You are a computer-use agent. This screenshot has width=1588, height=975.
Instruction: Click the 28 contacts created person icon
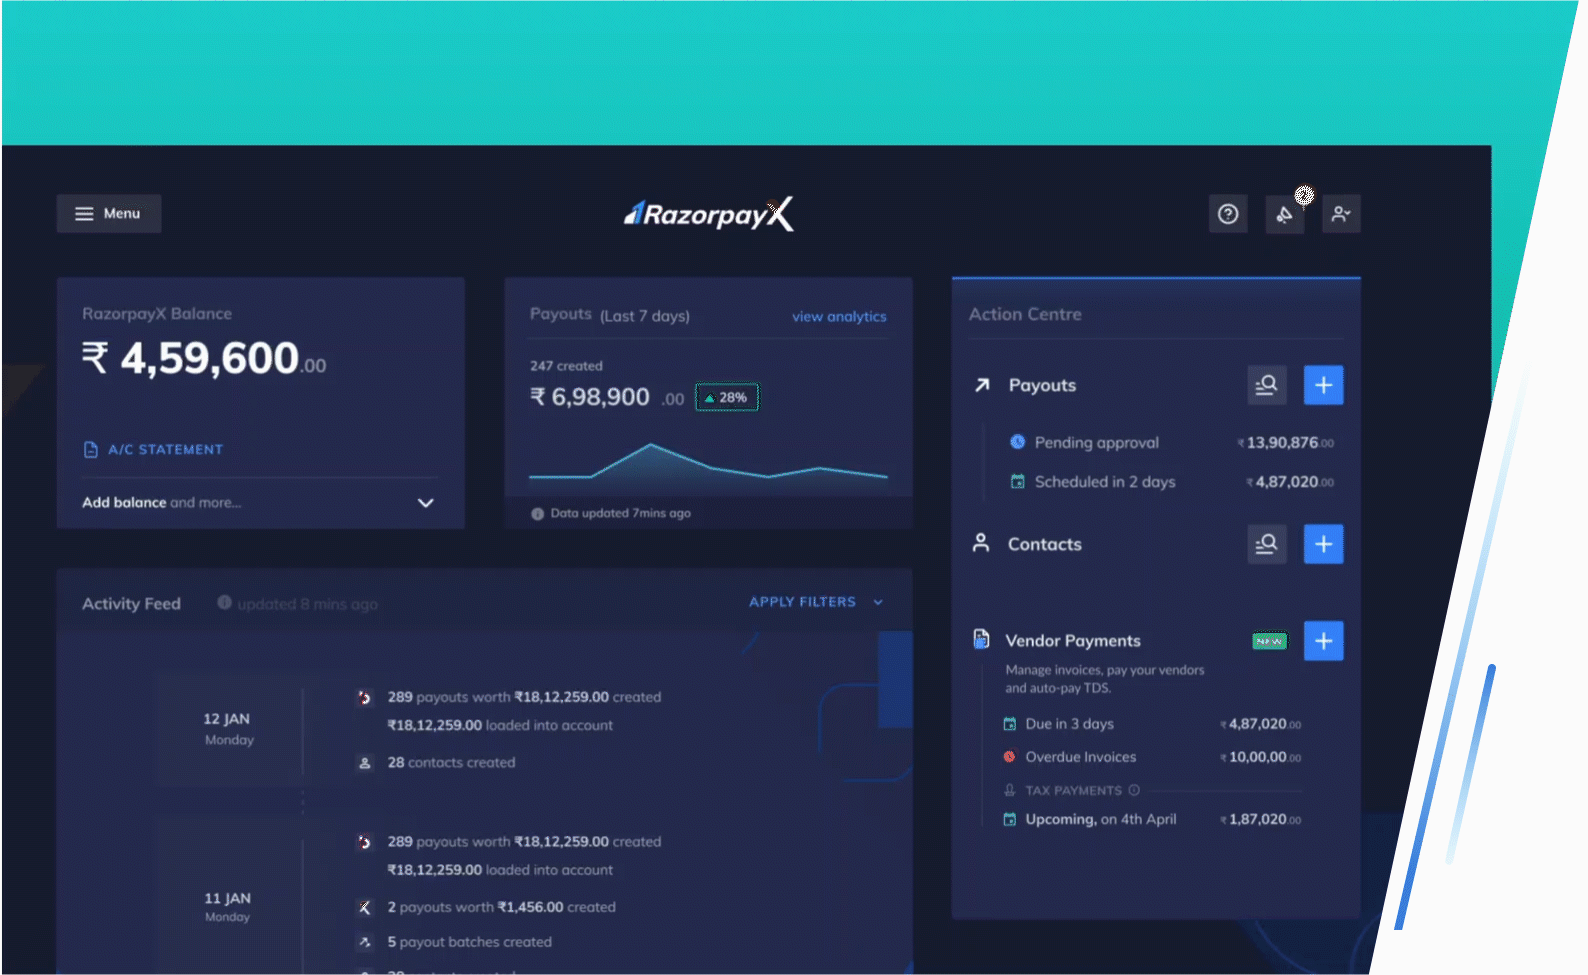tap(365, 763)
